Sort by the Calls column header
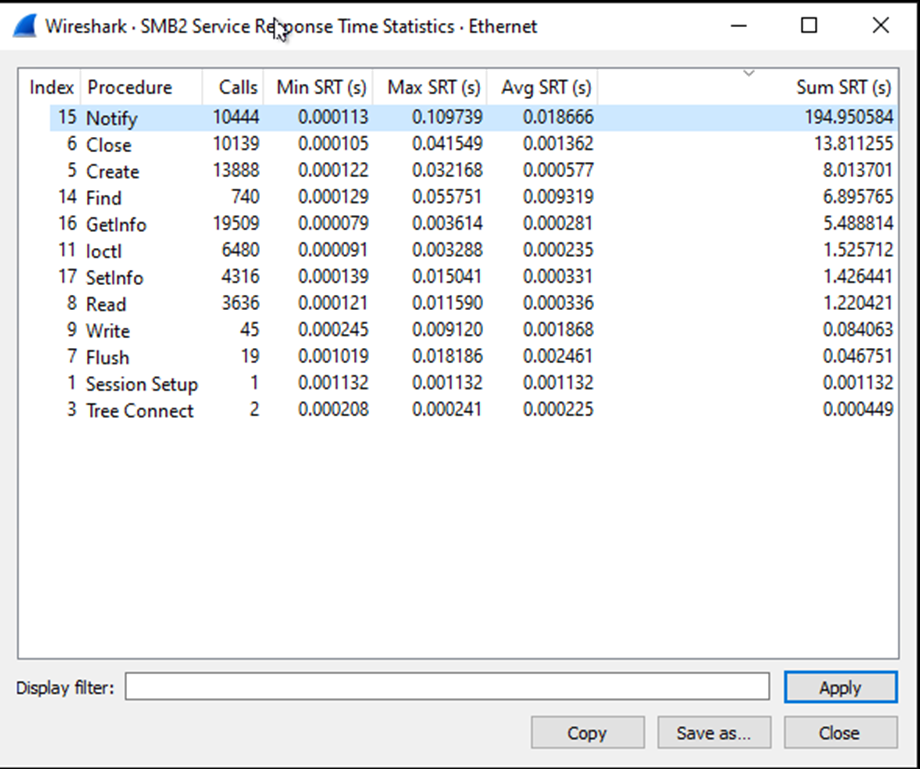The image size is (920, 769). (233, 87)
